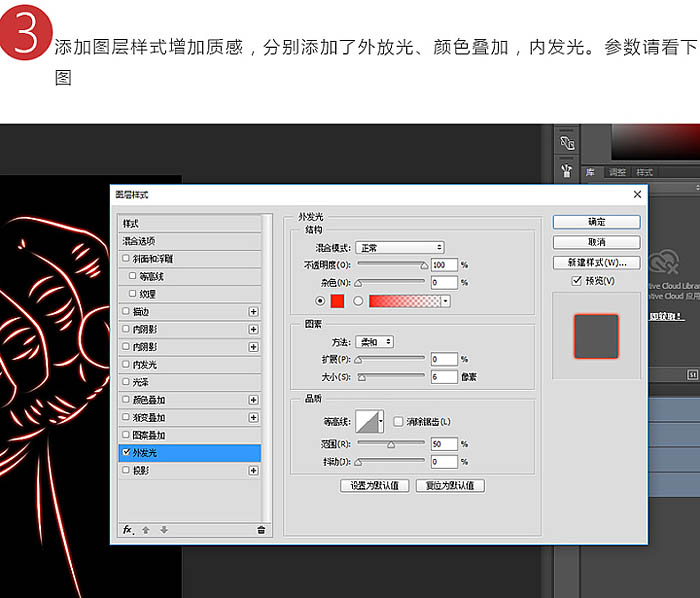Open the 方法 technique dropdown
This screenshot has height=598, width=700.
click(x=374, y=342)
